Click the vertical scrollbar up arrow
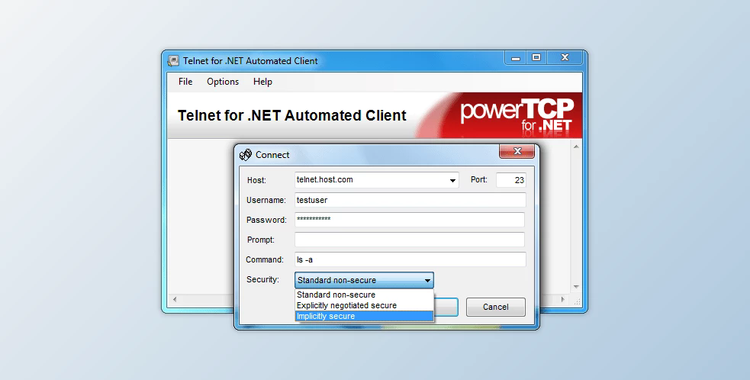This screenshot has height=380, width=750. tap(576, 146)
